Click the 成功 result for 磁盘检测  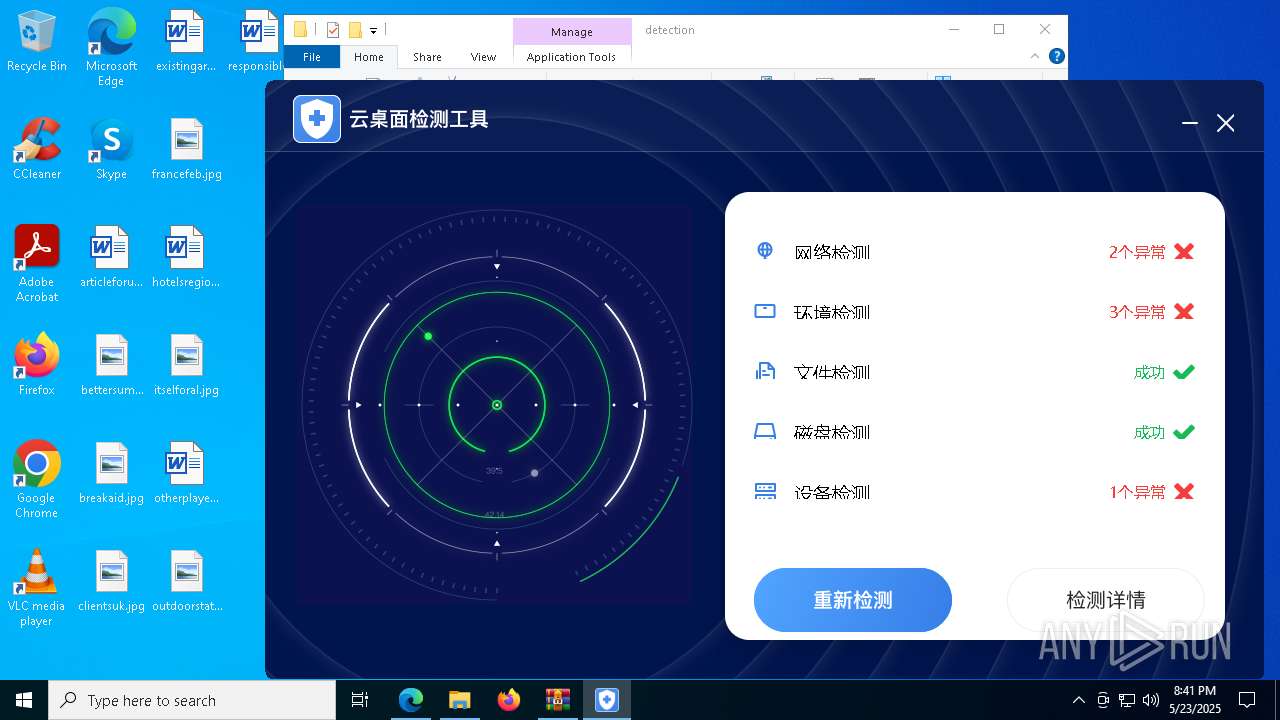tap(1149, 432)
